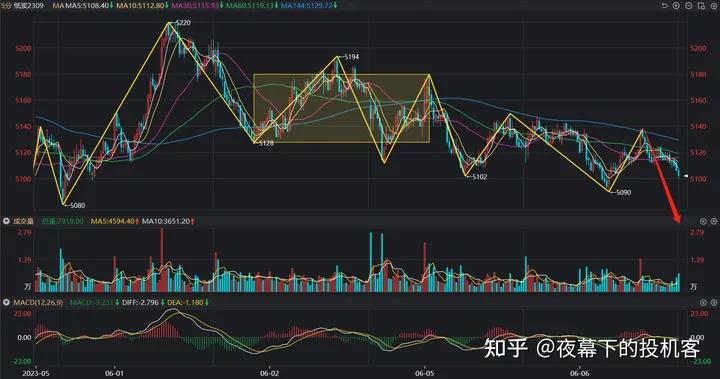This screenshot has width=720, height=379.
Task: Click the 5128 price label
Action: pyautogui.click(x=266, y=143)
